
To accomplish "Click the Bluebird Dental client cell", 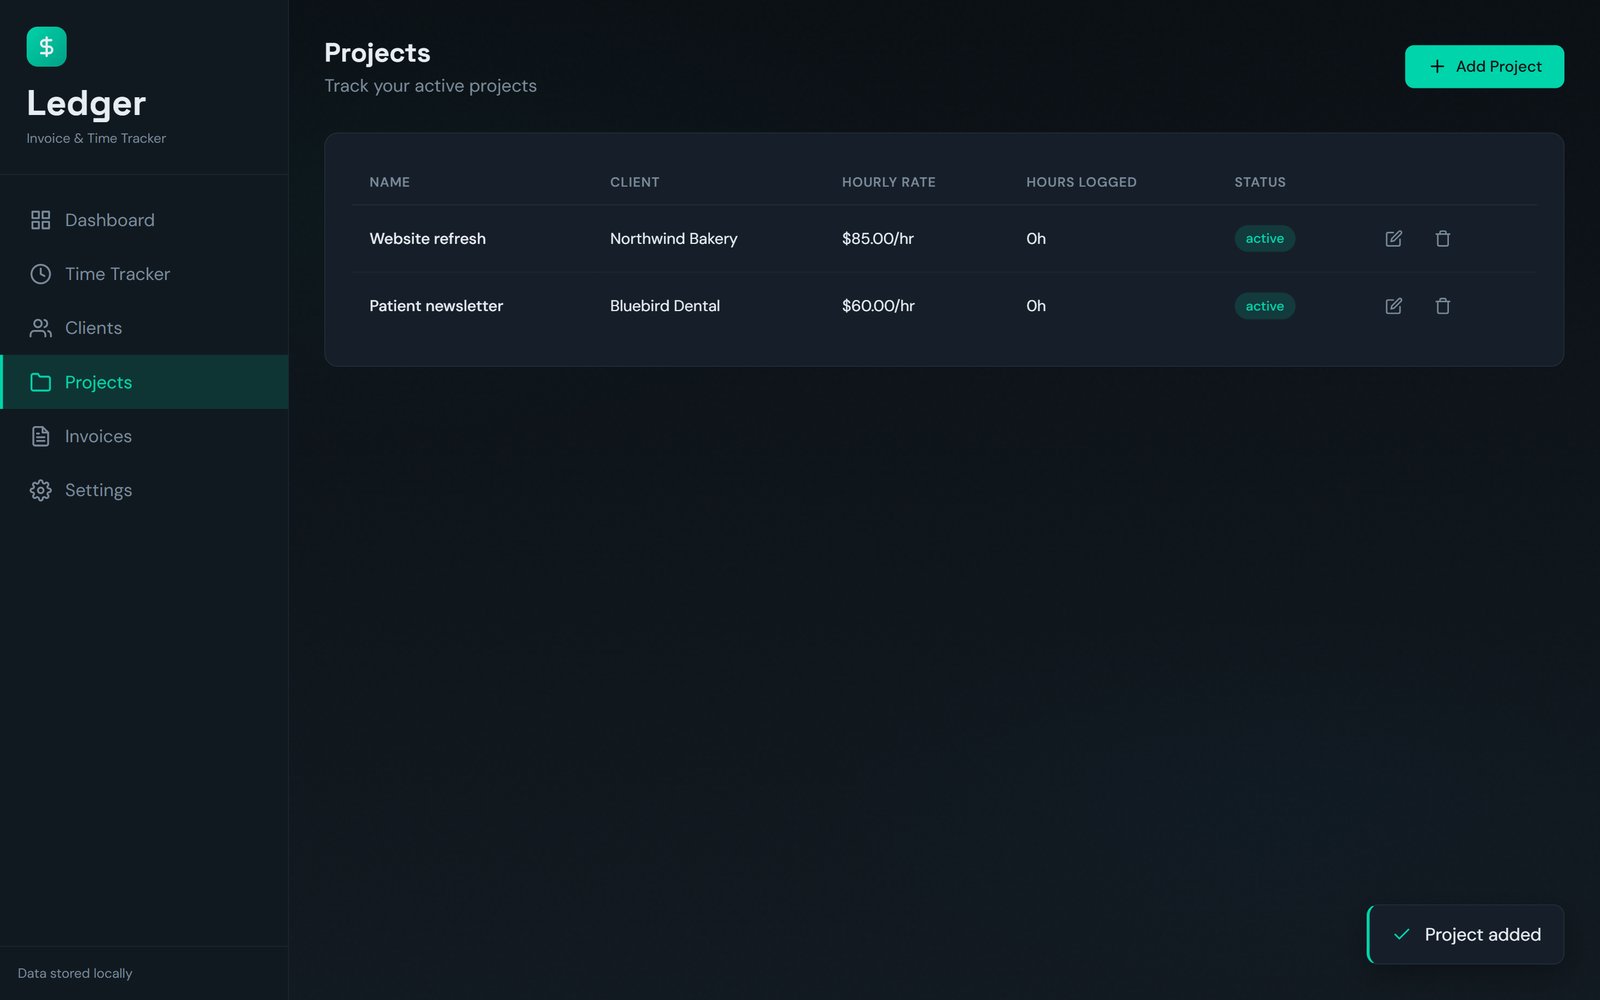I will (664, 306).
